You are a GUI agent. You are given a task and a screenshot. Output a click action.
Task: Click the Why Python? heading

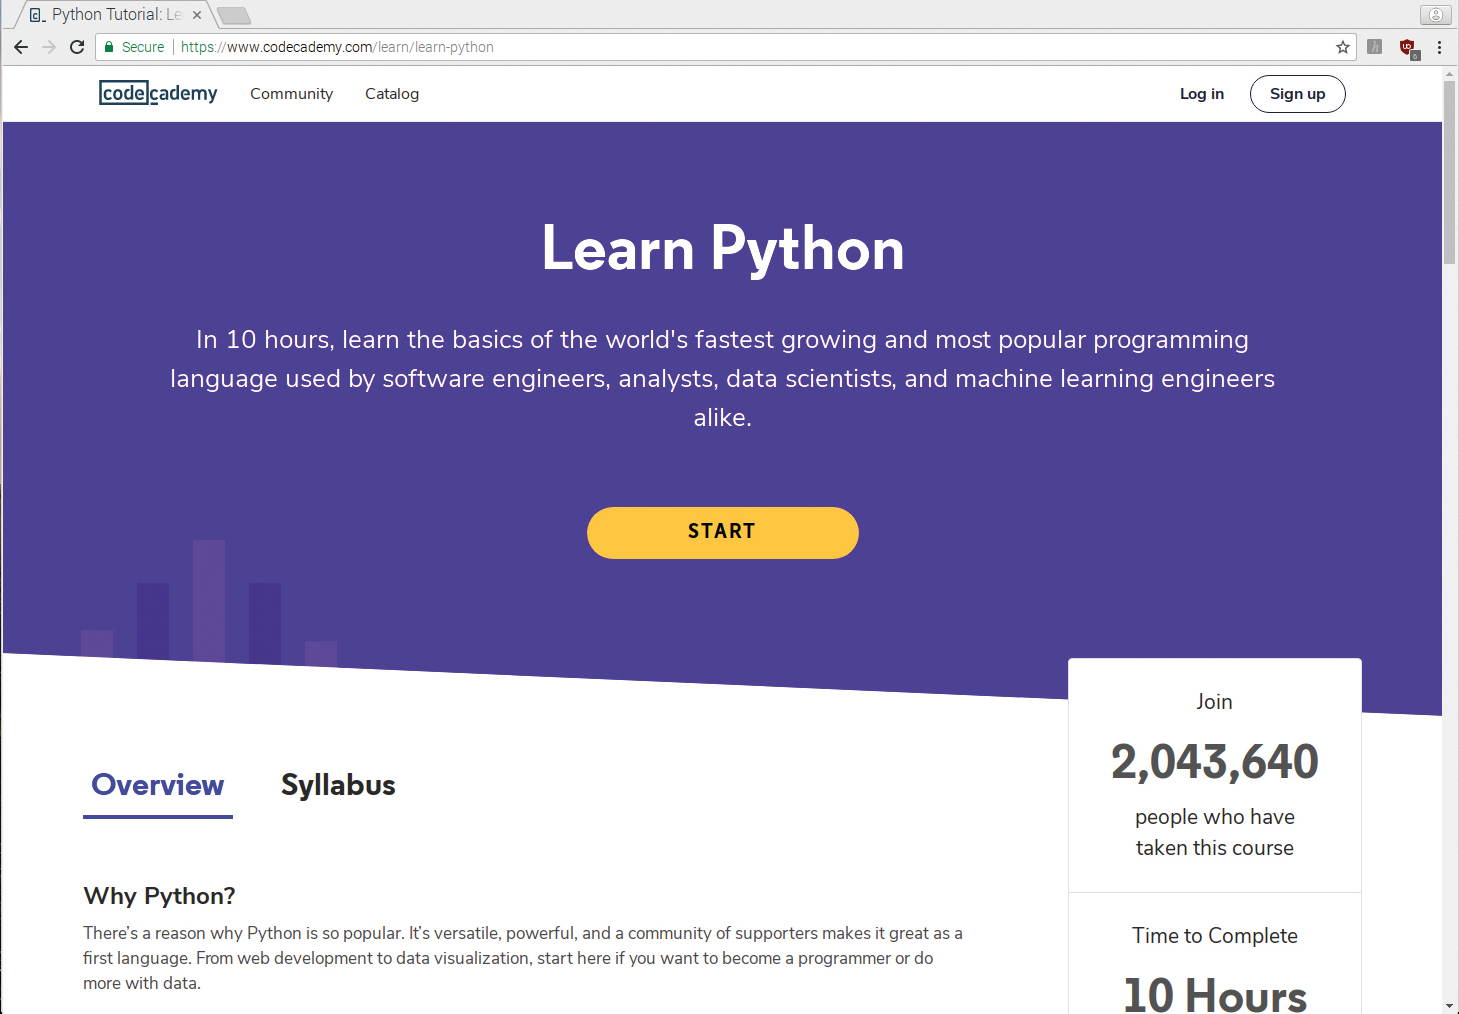159,896
